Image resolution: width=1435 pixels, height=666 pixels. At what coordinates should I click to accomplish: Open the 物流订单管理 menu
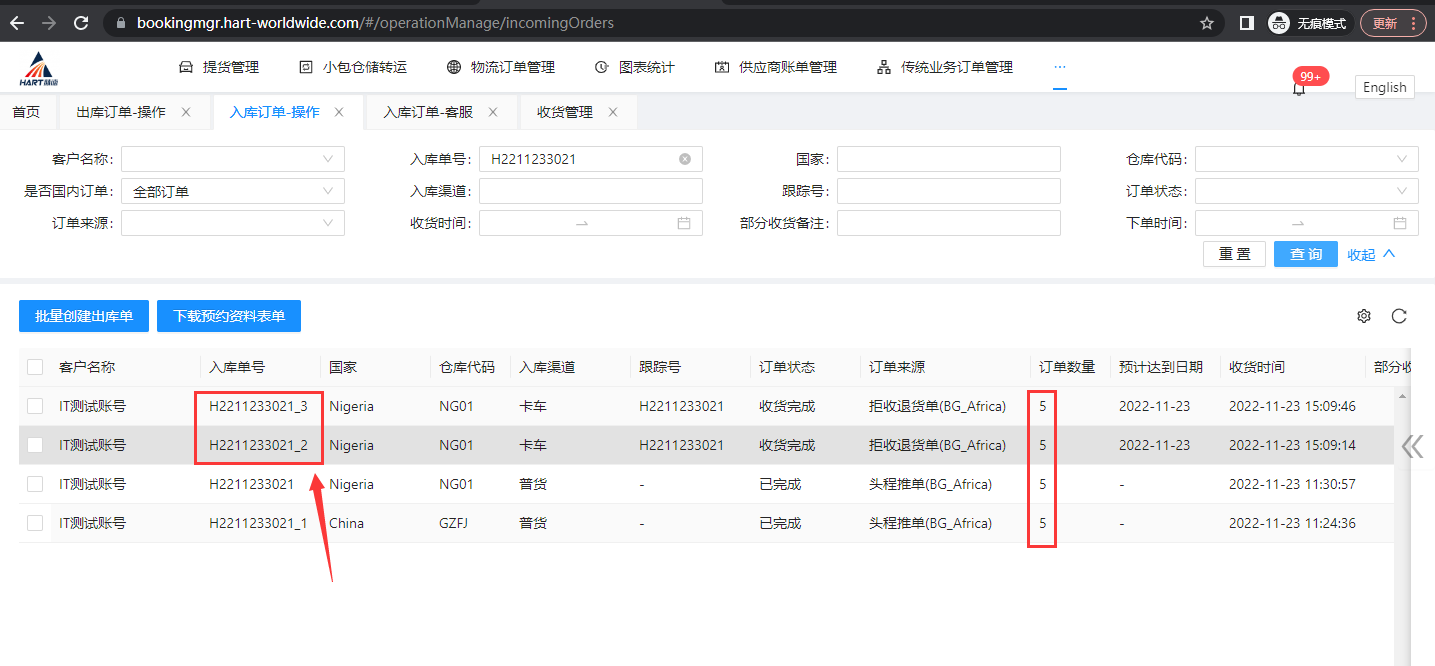click(x=501, y=67)
